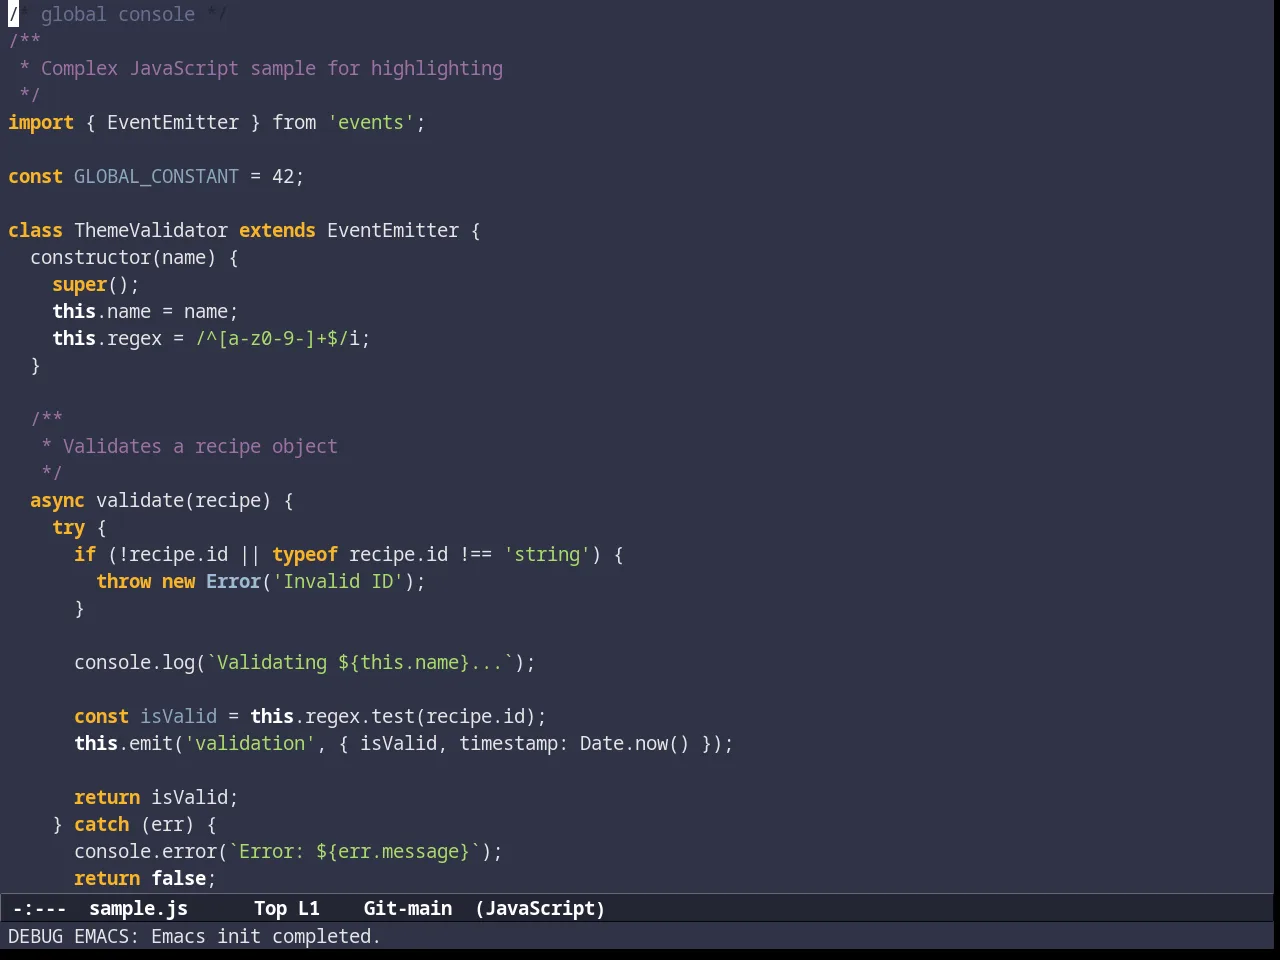Click 'Top' position indicator in mode line
The height and width of the screenshot is (960, 1280).
point(270,908)
